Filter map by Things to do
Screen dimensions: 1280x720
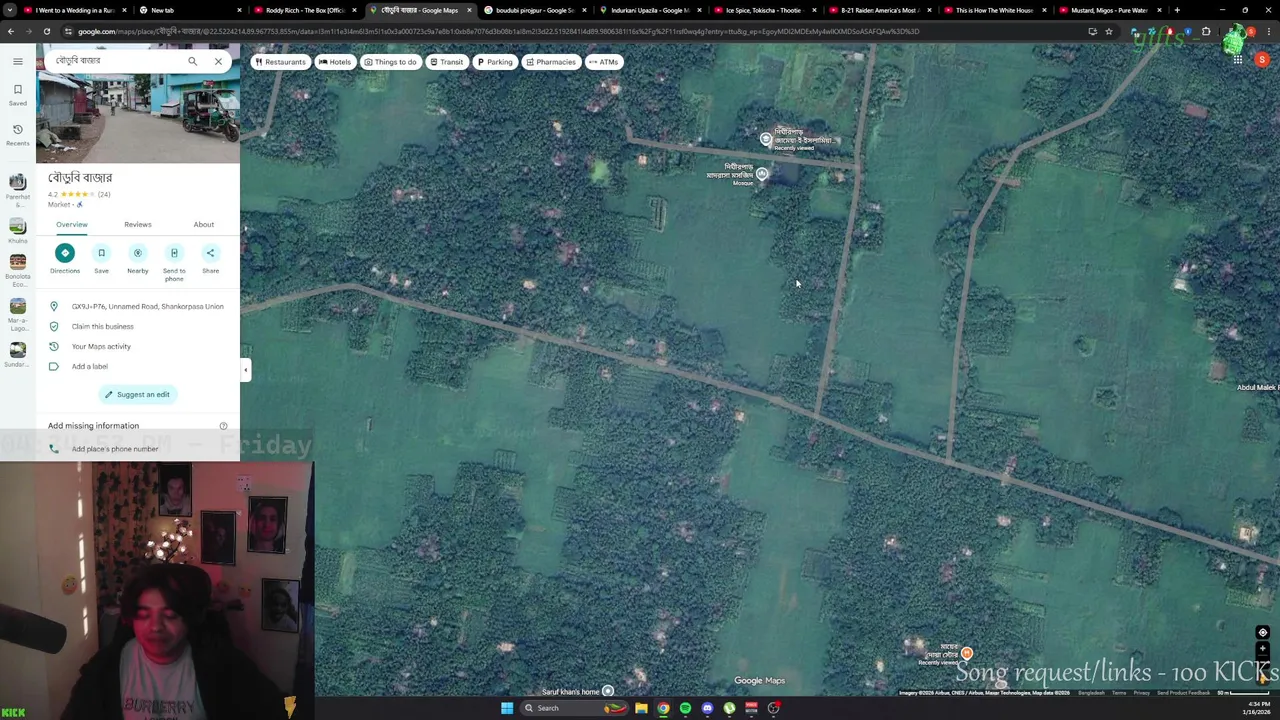click(x=390, y=62)
